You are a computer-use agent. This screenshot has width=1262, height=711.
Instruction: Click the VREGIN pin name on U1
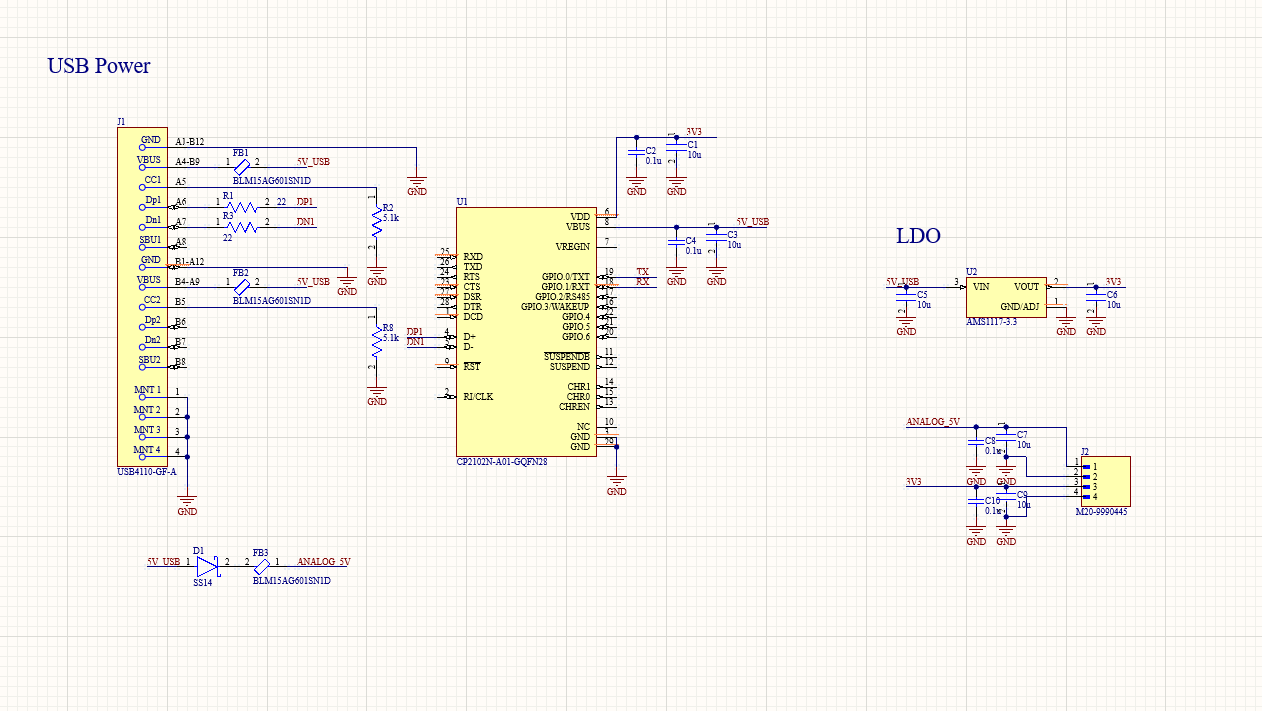tap(573, 246)
